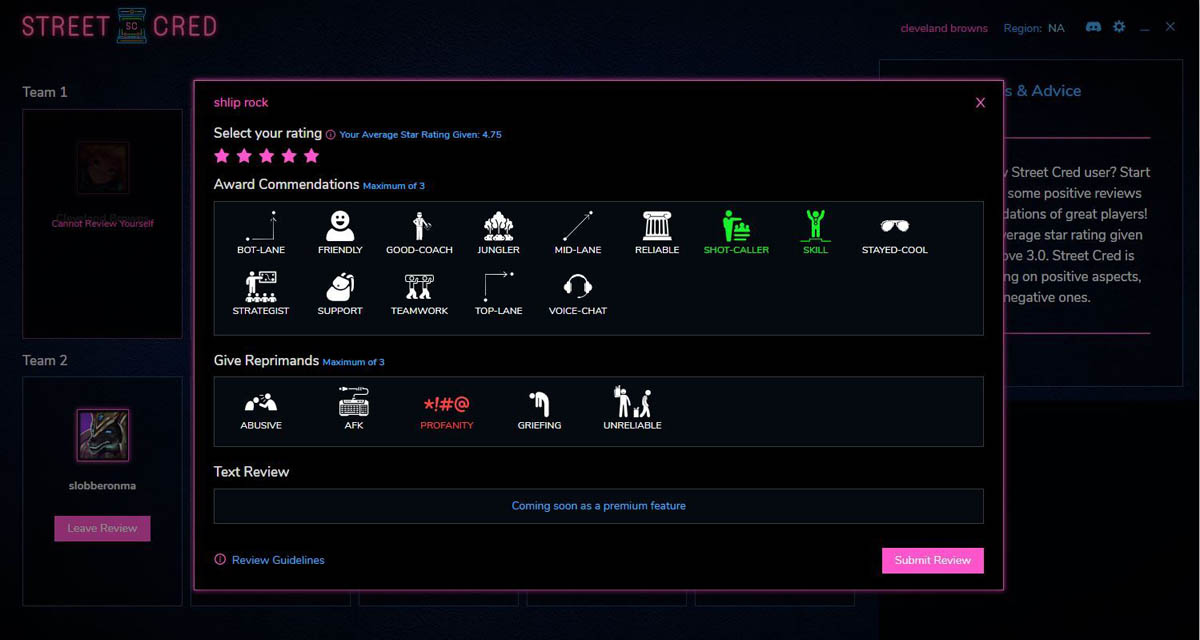This screenshot has width=1200, height=640.
Task: Turn off the red Profanity reprimand
Action: point(447,406)
